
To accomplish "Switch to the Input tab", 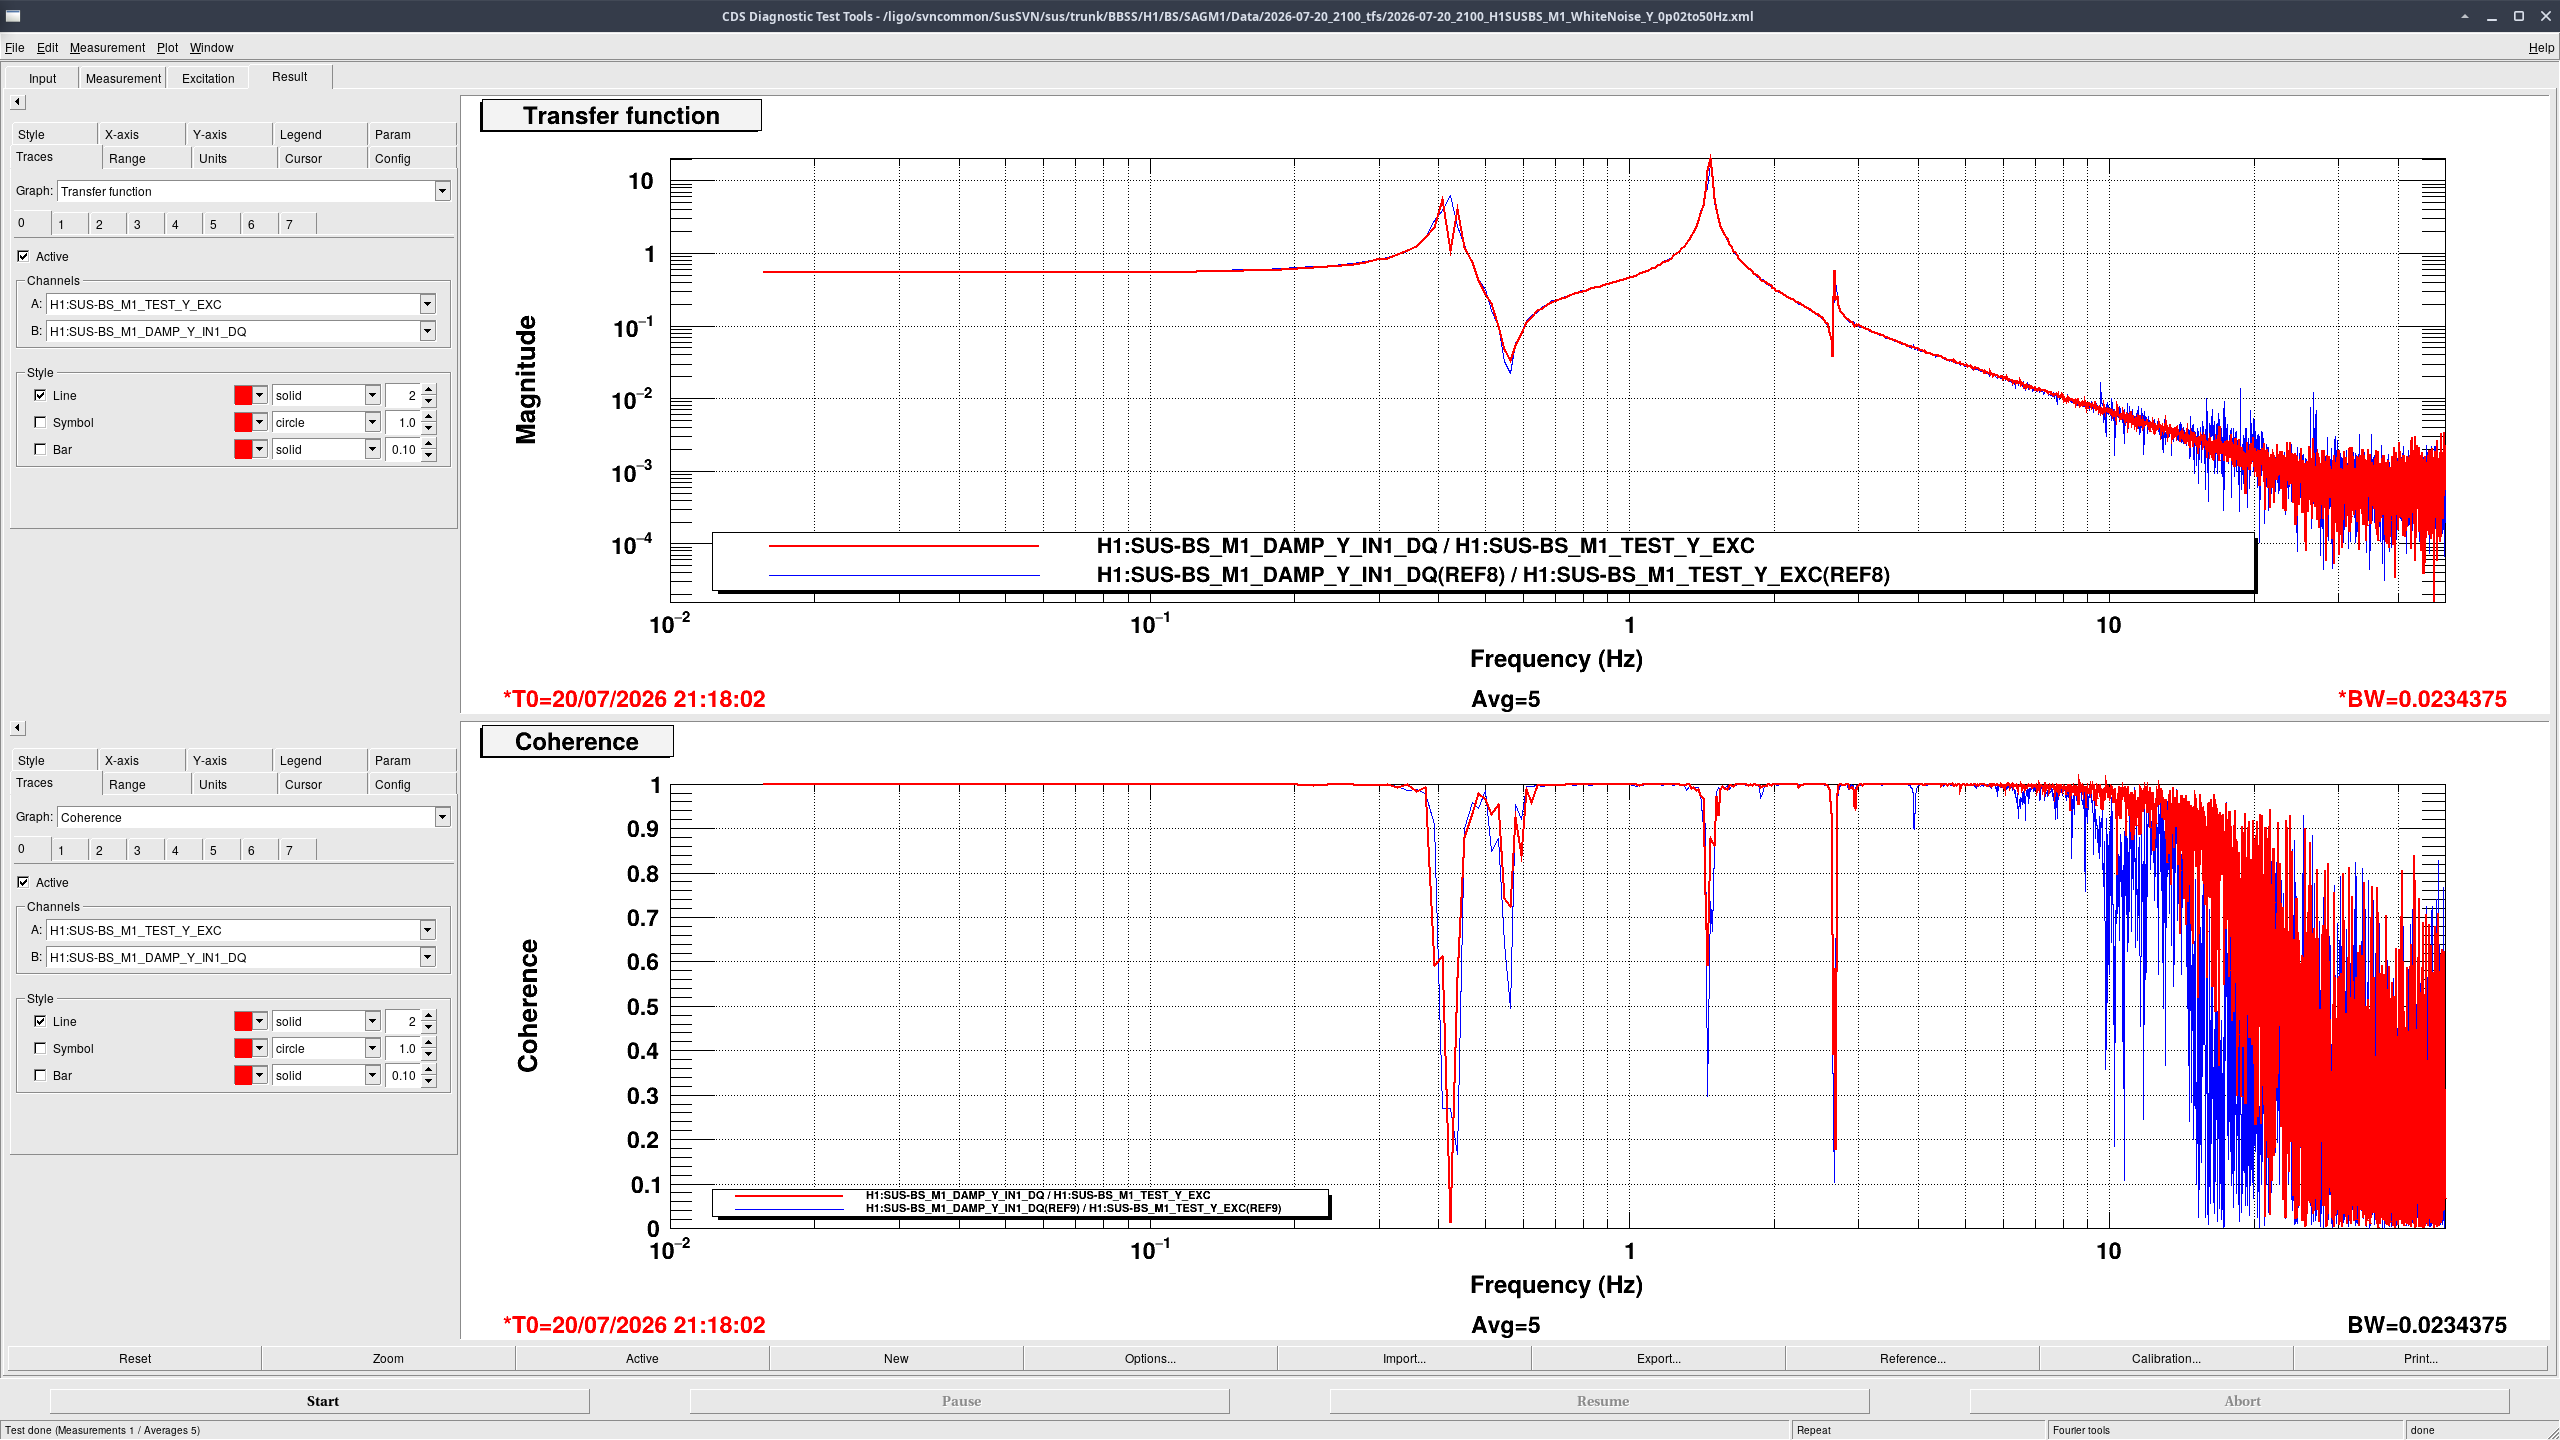I will 42,78.
